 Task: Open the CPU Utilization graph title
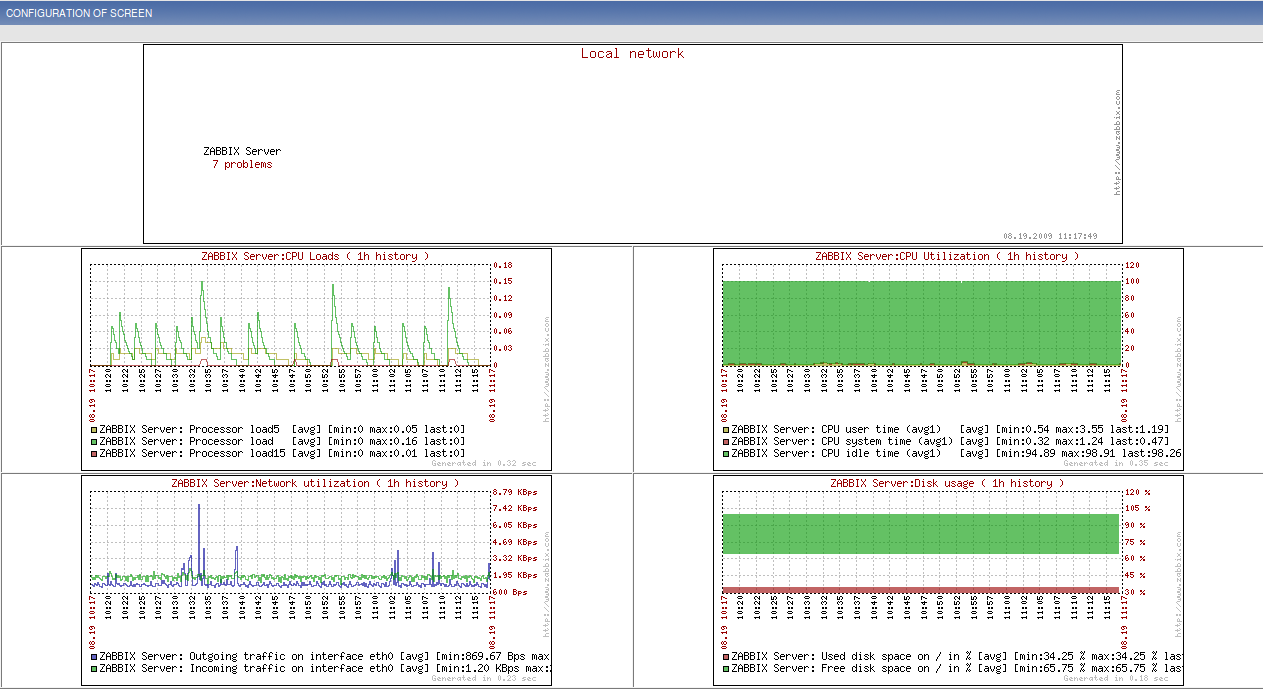click(947, 256)
